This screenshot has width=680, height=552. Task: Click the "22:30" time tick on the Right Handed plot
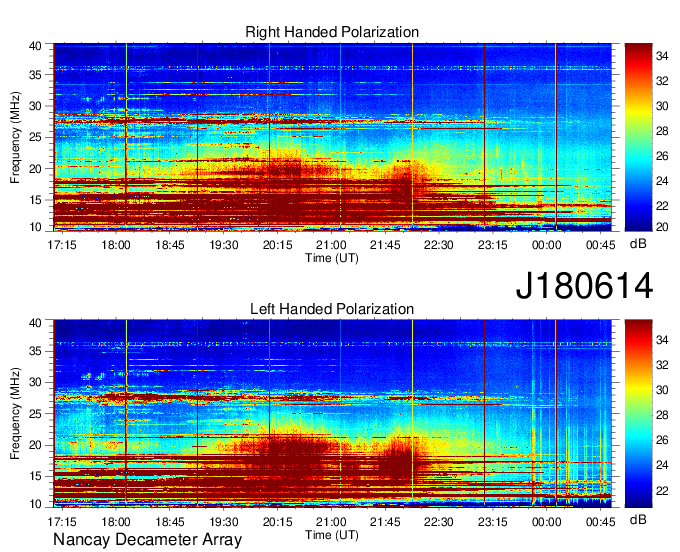click(439, 245)
